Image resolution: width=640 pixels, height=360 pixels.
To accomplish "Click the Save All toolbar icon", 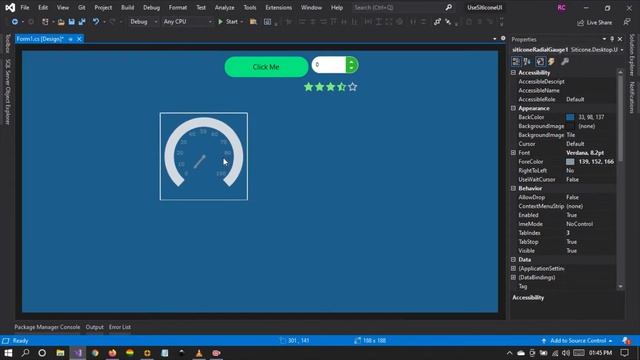I will pos(82,22).
